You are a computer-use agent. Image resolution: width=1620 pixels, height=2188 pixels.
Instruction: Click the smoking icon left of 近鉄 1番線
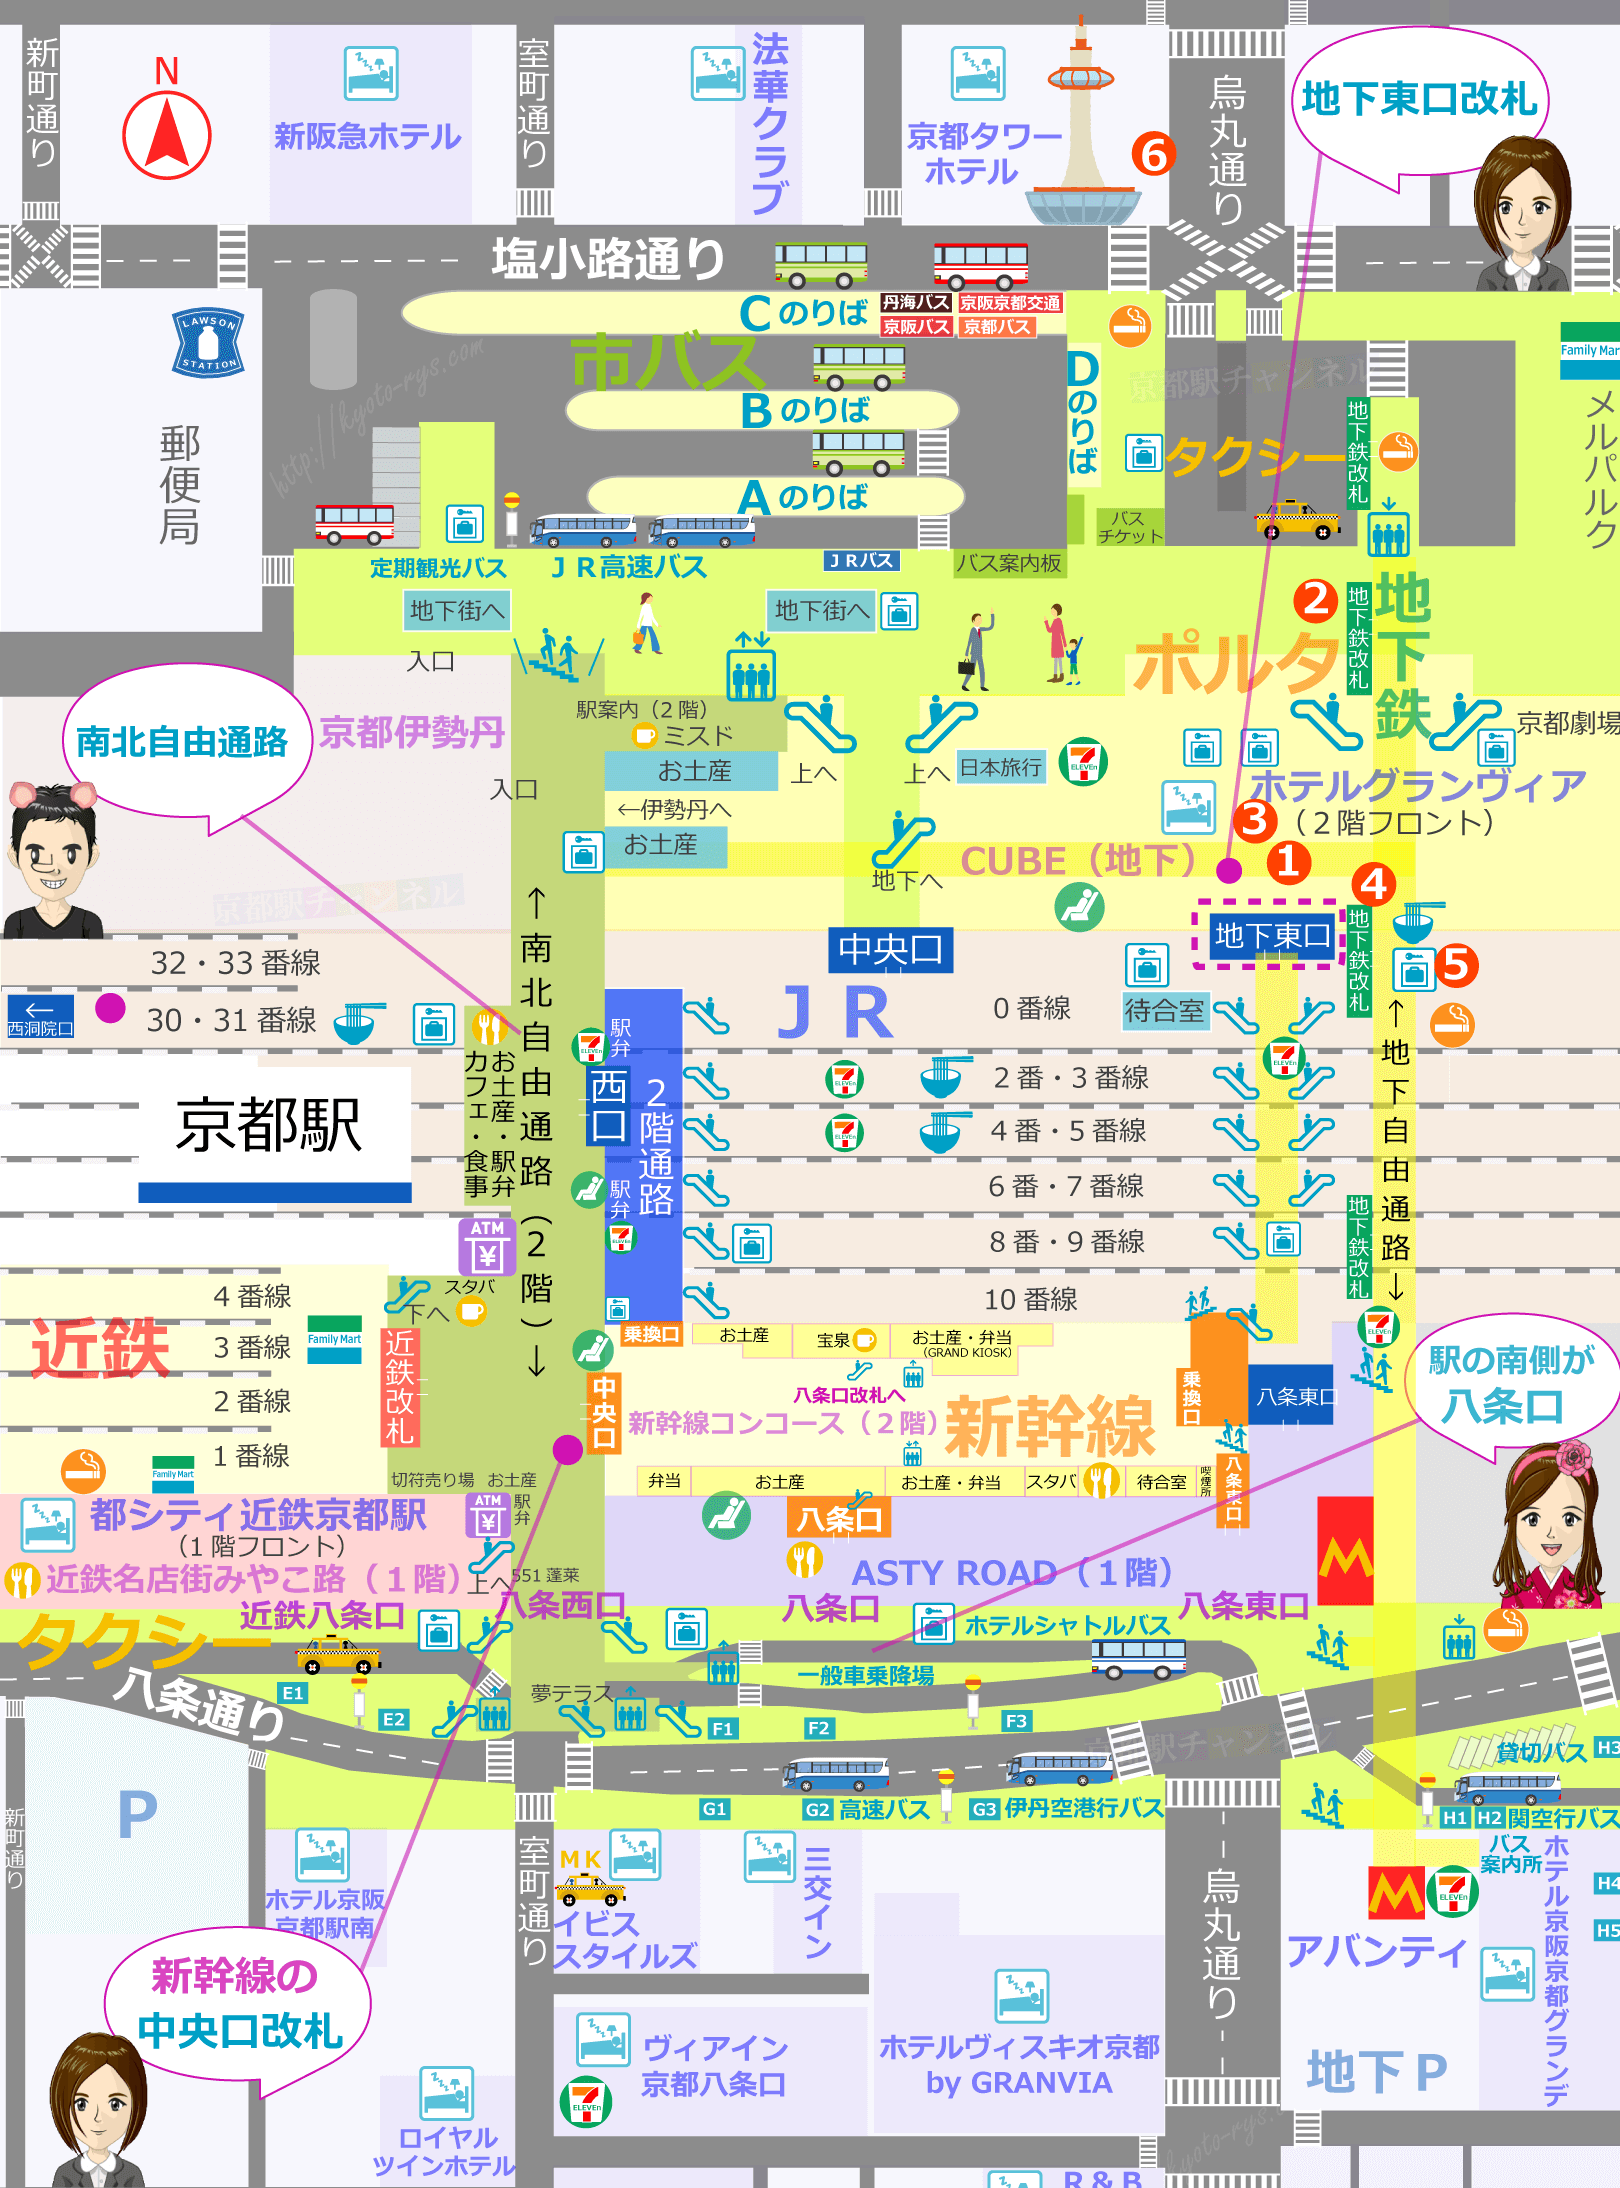pos(83,1471)
